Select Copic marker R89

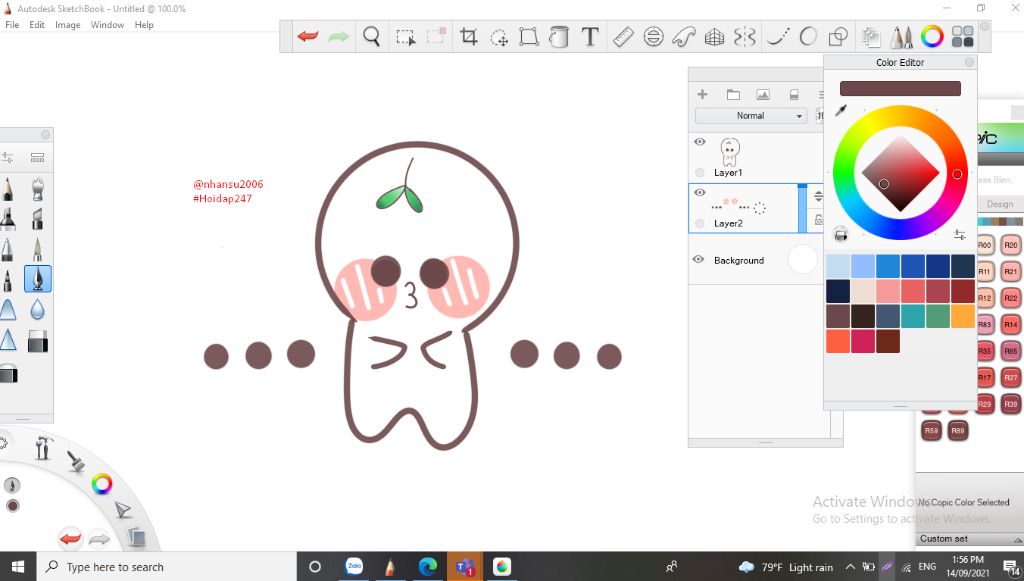(958, 430)
